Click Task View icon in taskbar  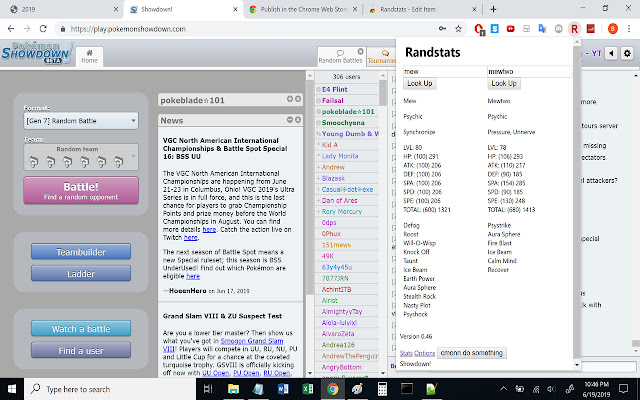tap(208, 389)
